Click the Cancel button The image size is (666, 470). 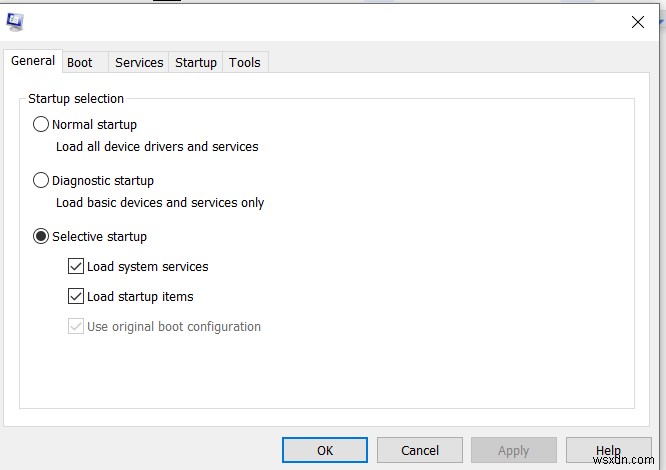coord(420,450)
